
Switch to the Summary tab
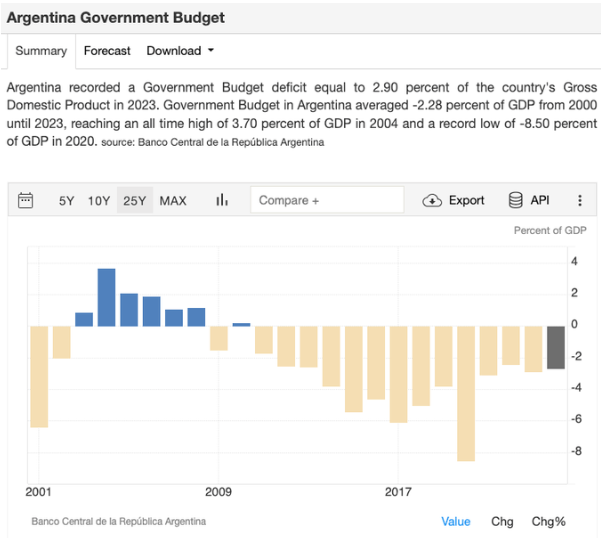pos(41,51)
